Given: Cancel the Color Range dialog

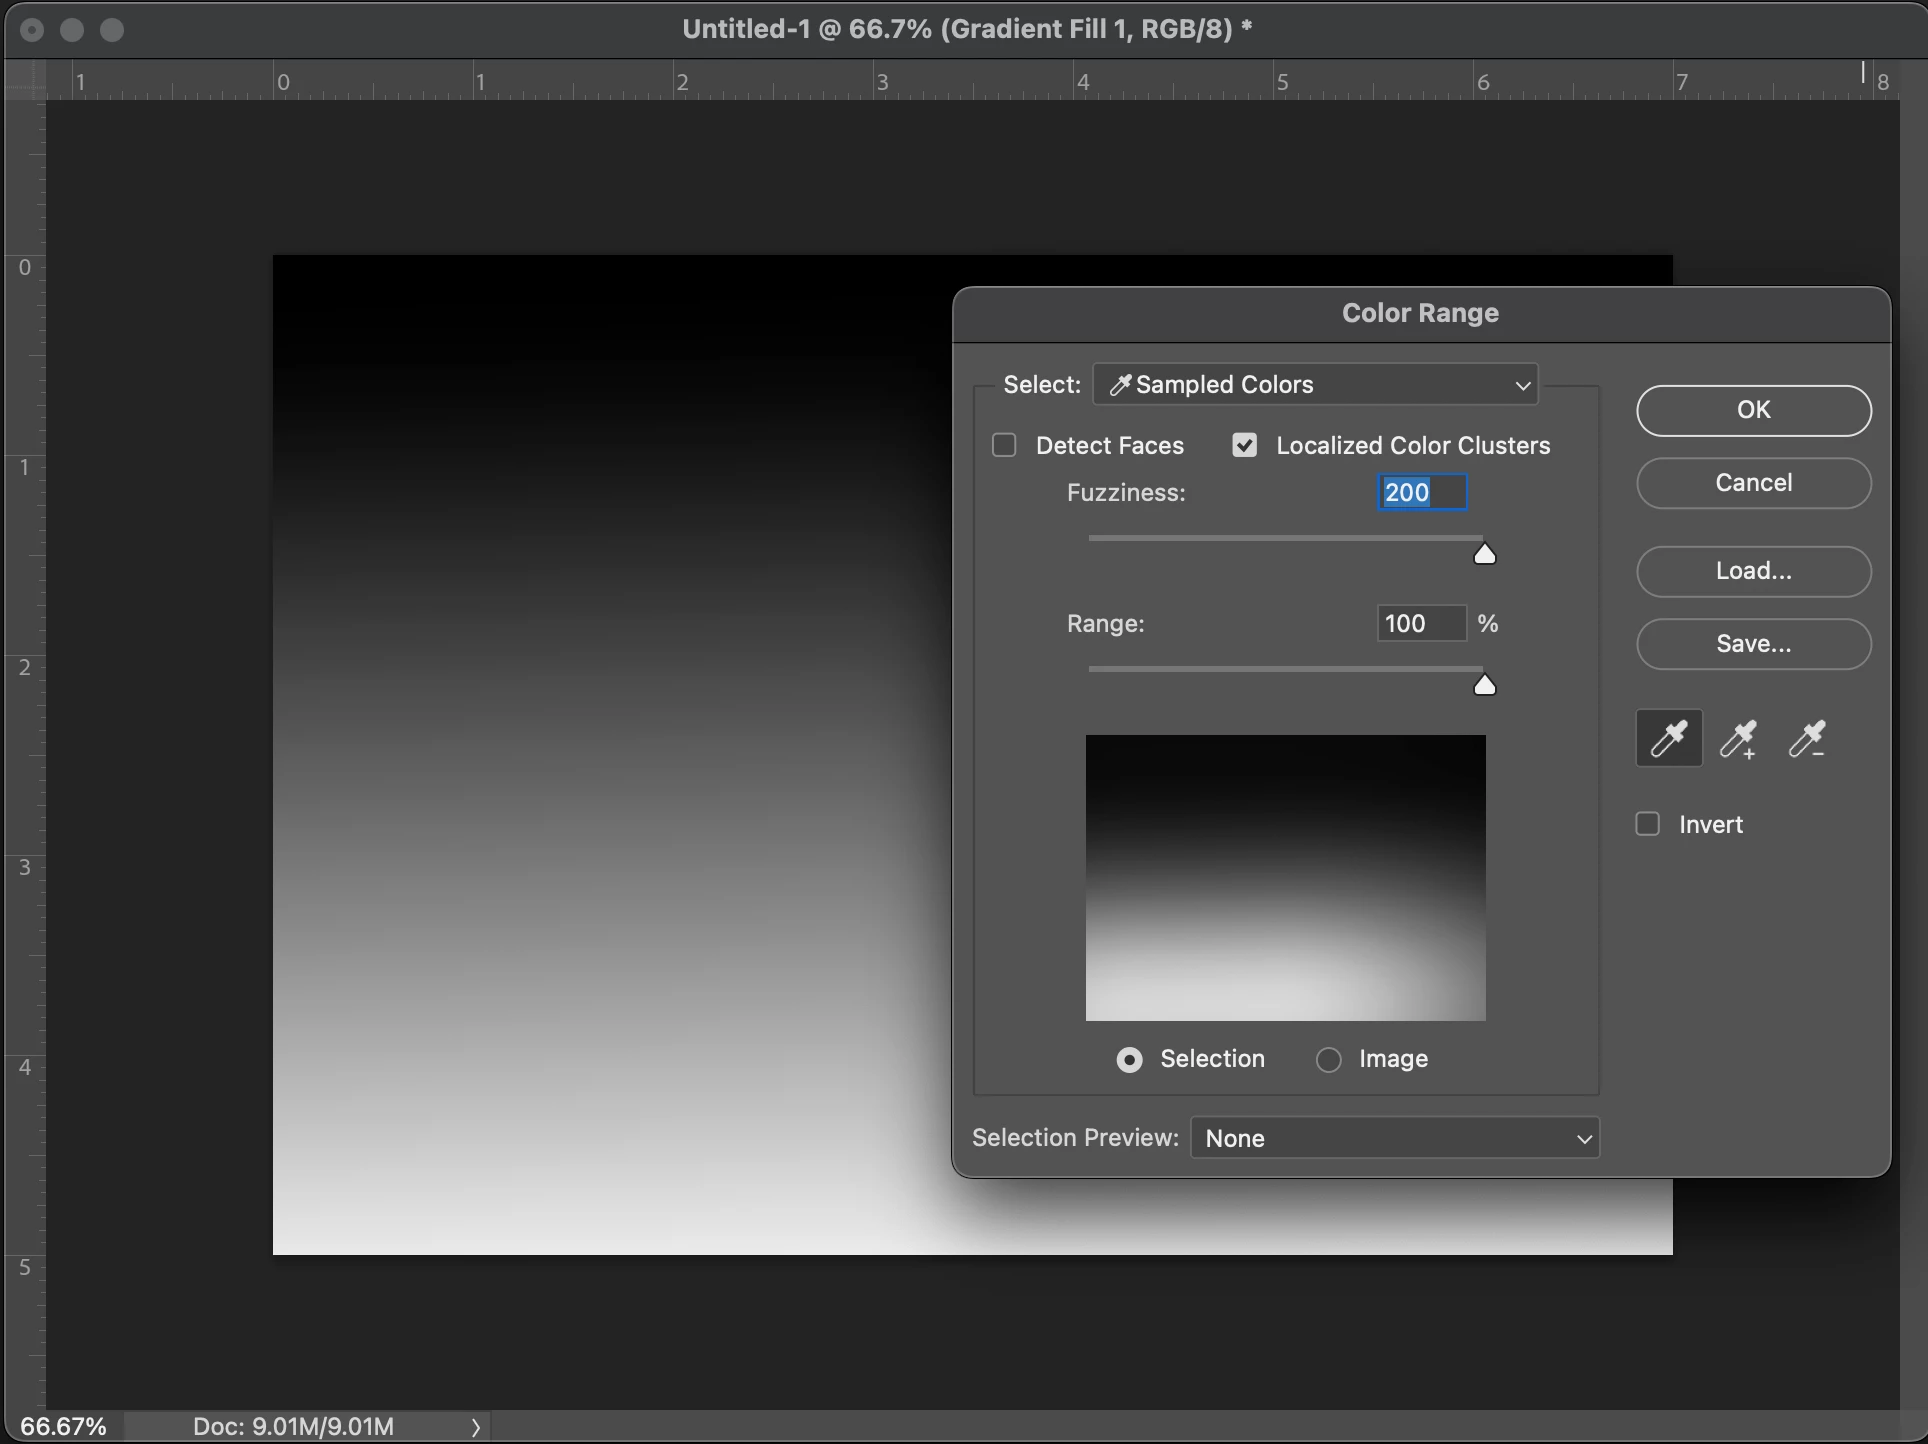Looking at the screenshot, I should (1753, 483).
